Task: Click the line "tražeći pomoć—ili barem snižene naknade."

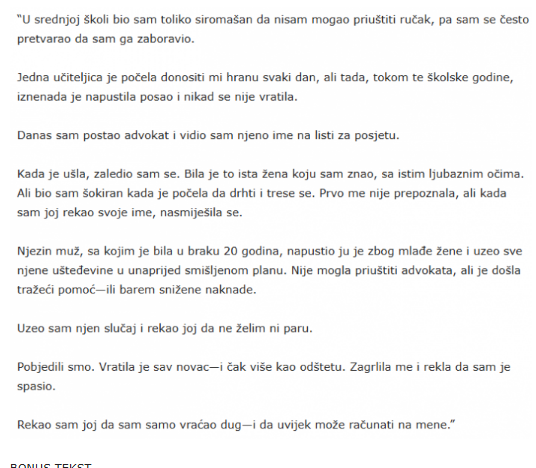Action: (136, 290)
